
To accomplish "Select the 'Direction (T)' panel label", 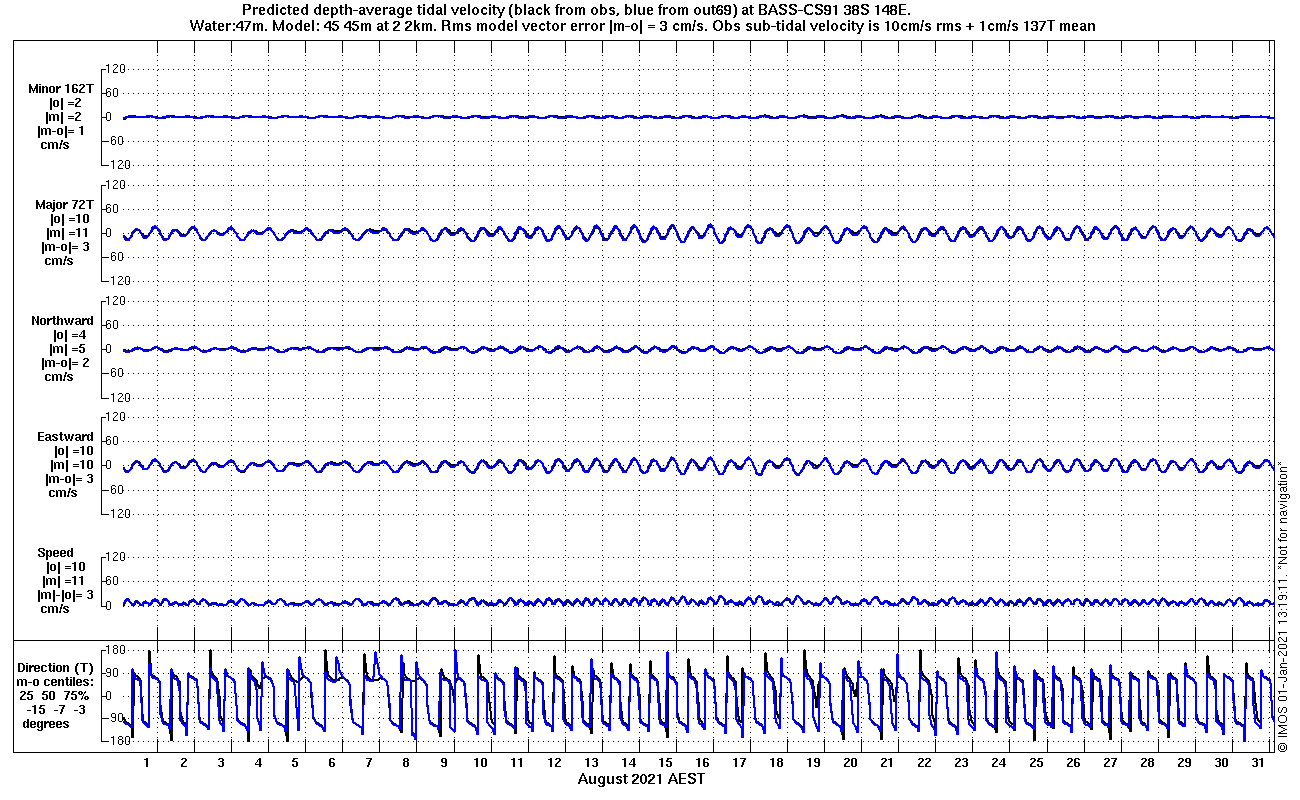I will (x=57, y=668).
